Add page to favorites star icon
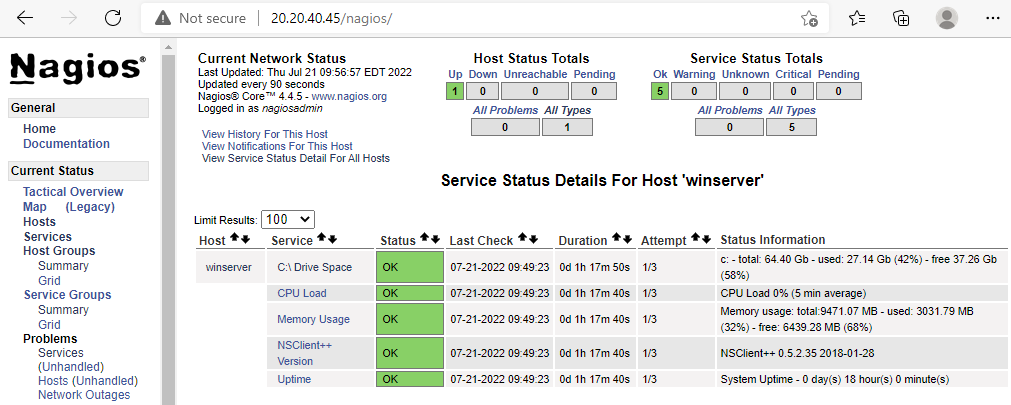1011x405 pixels. pyautogui.click(x=809, y=18)
